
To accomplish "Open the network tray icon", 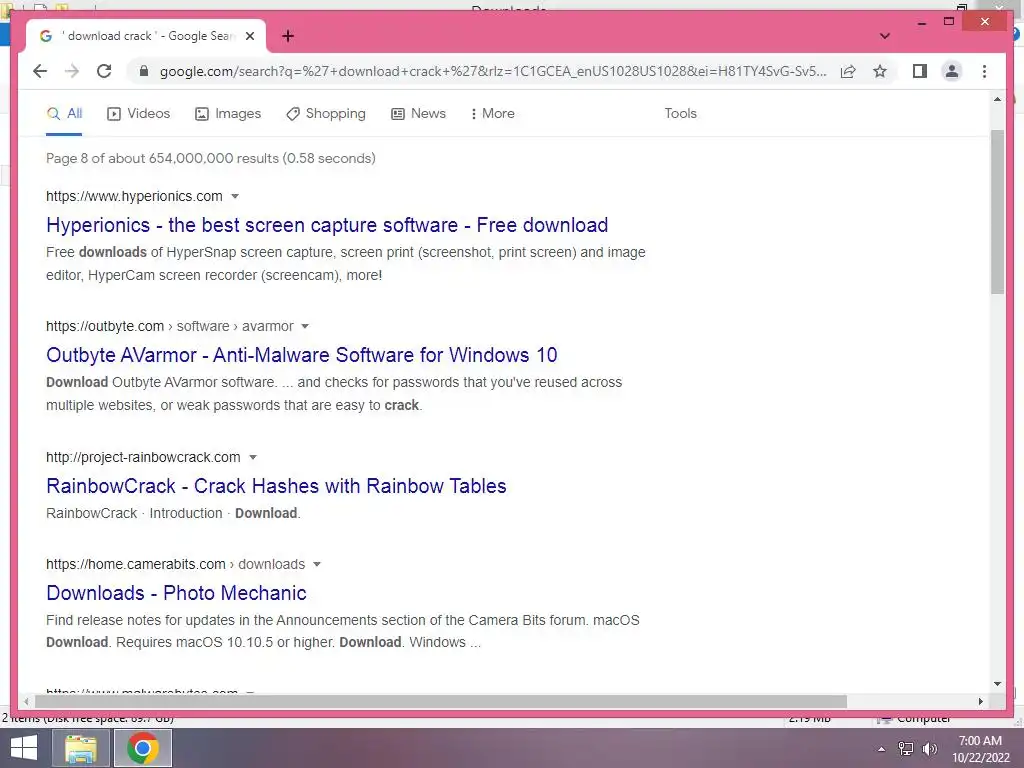I will point(906,749).
